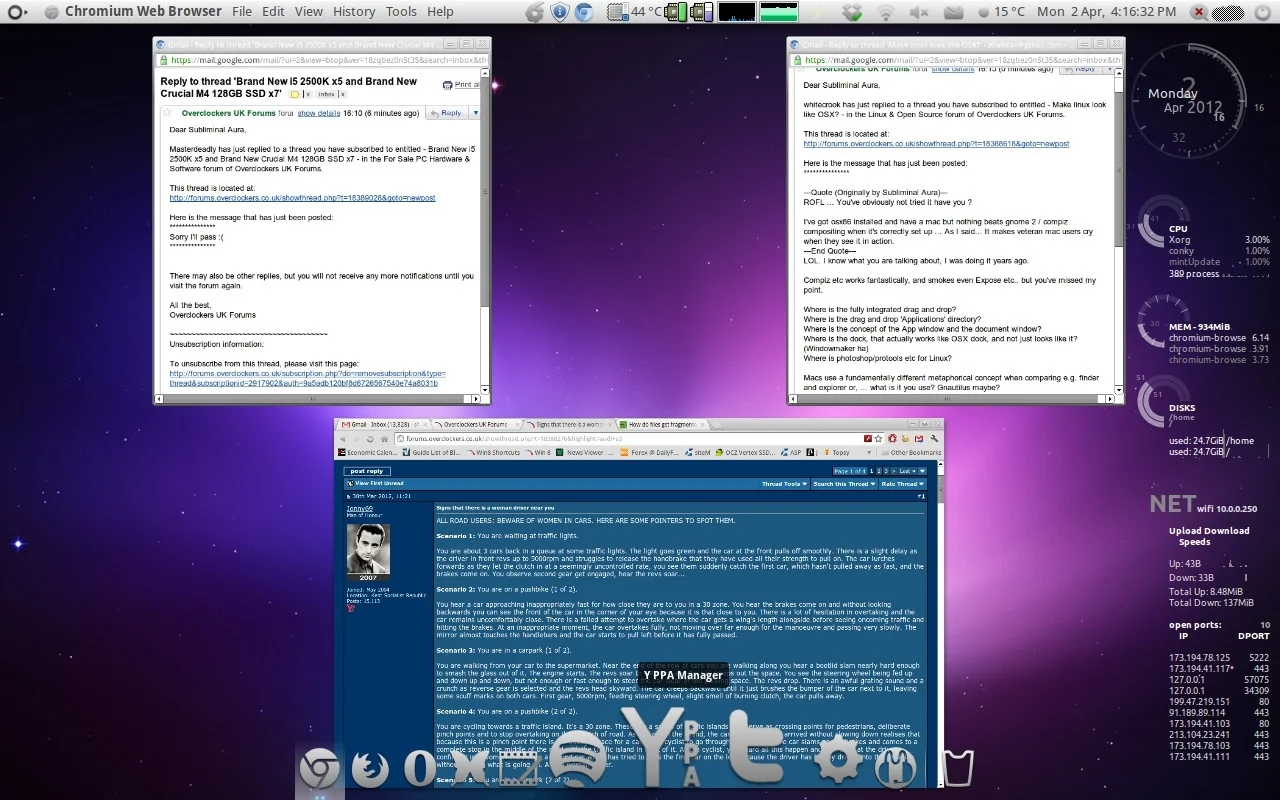
Task: Open the showthread link in left Gmail window
Action: tap(302, 198)
